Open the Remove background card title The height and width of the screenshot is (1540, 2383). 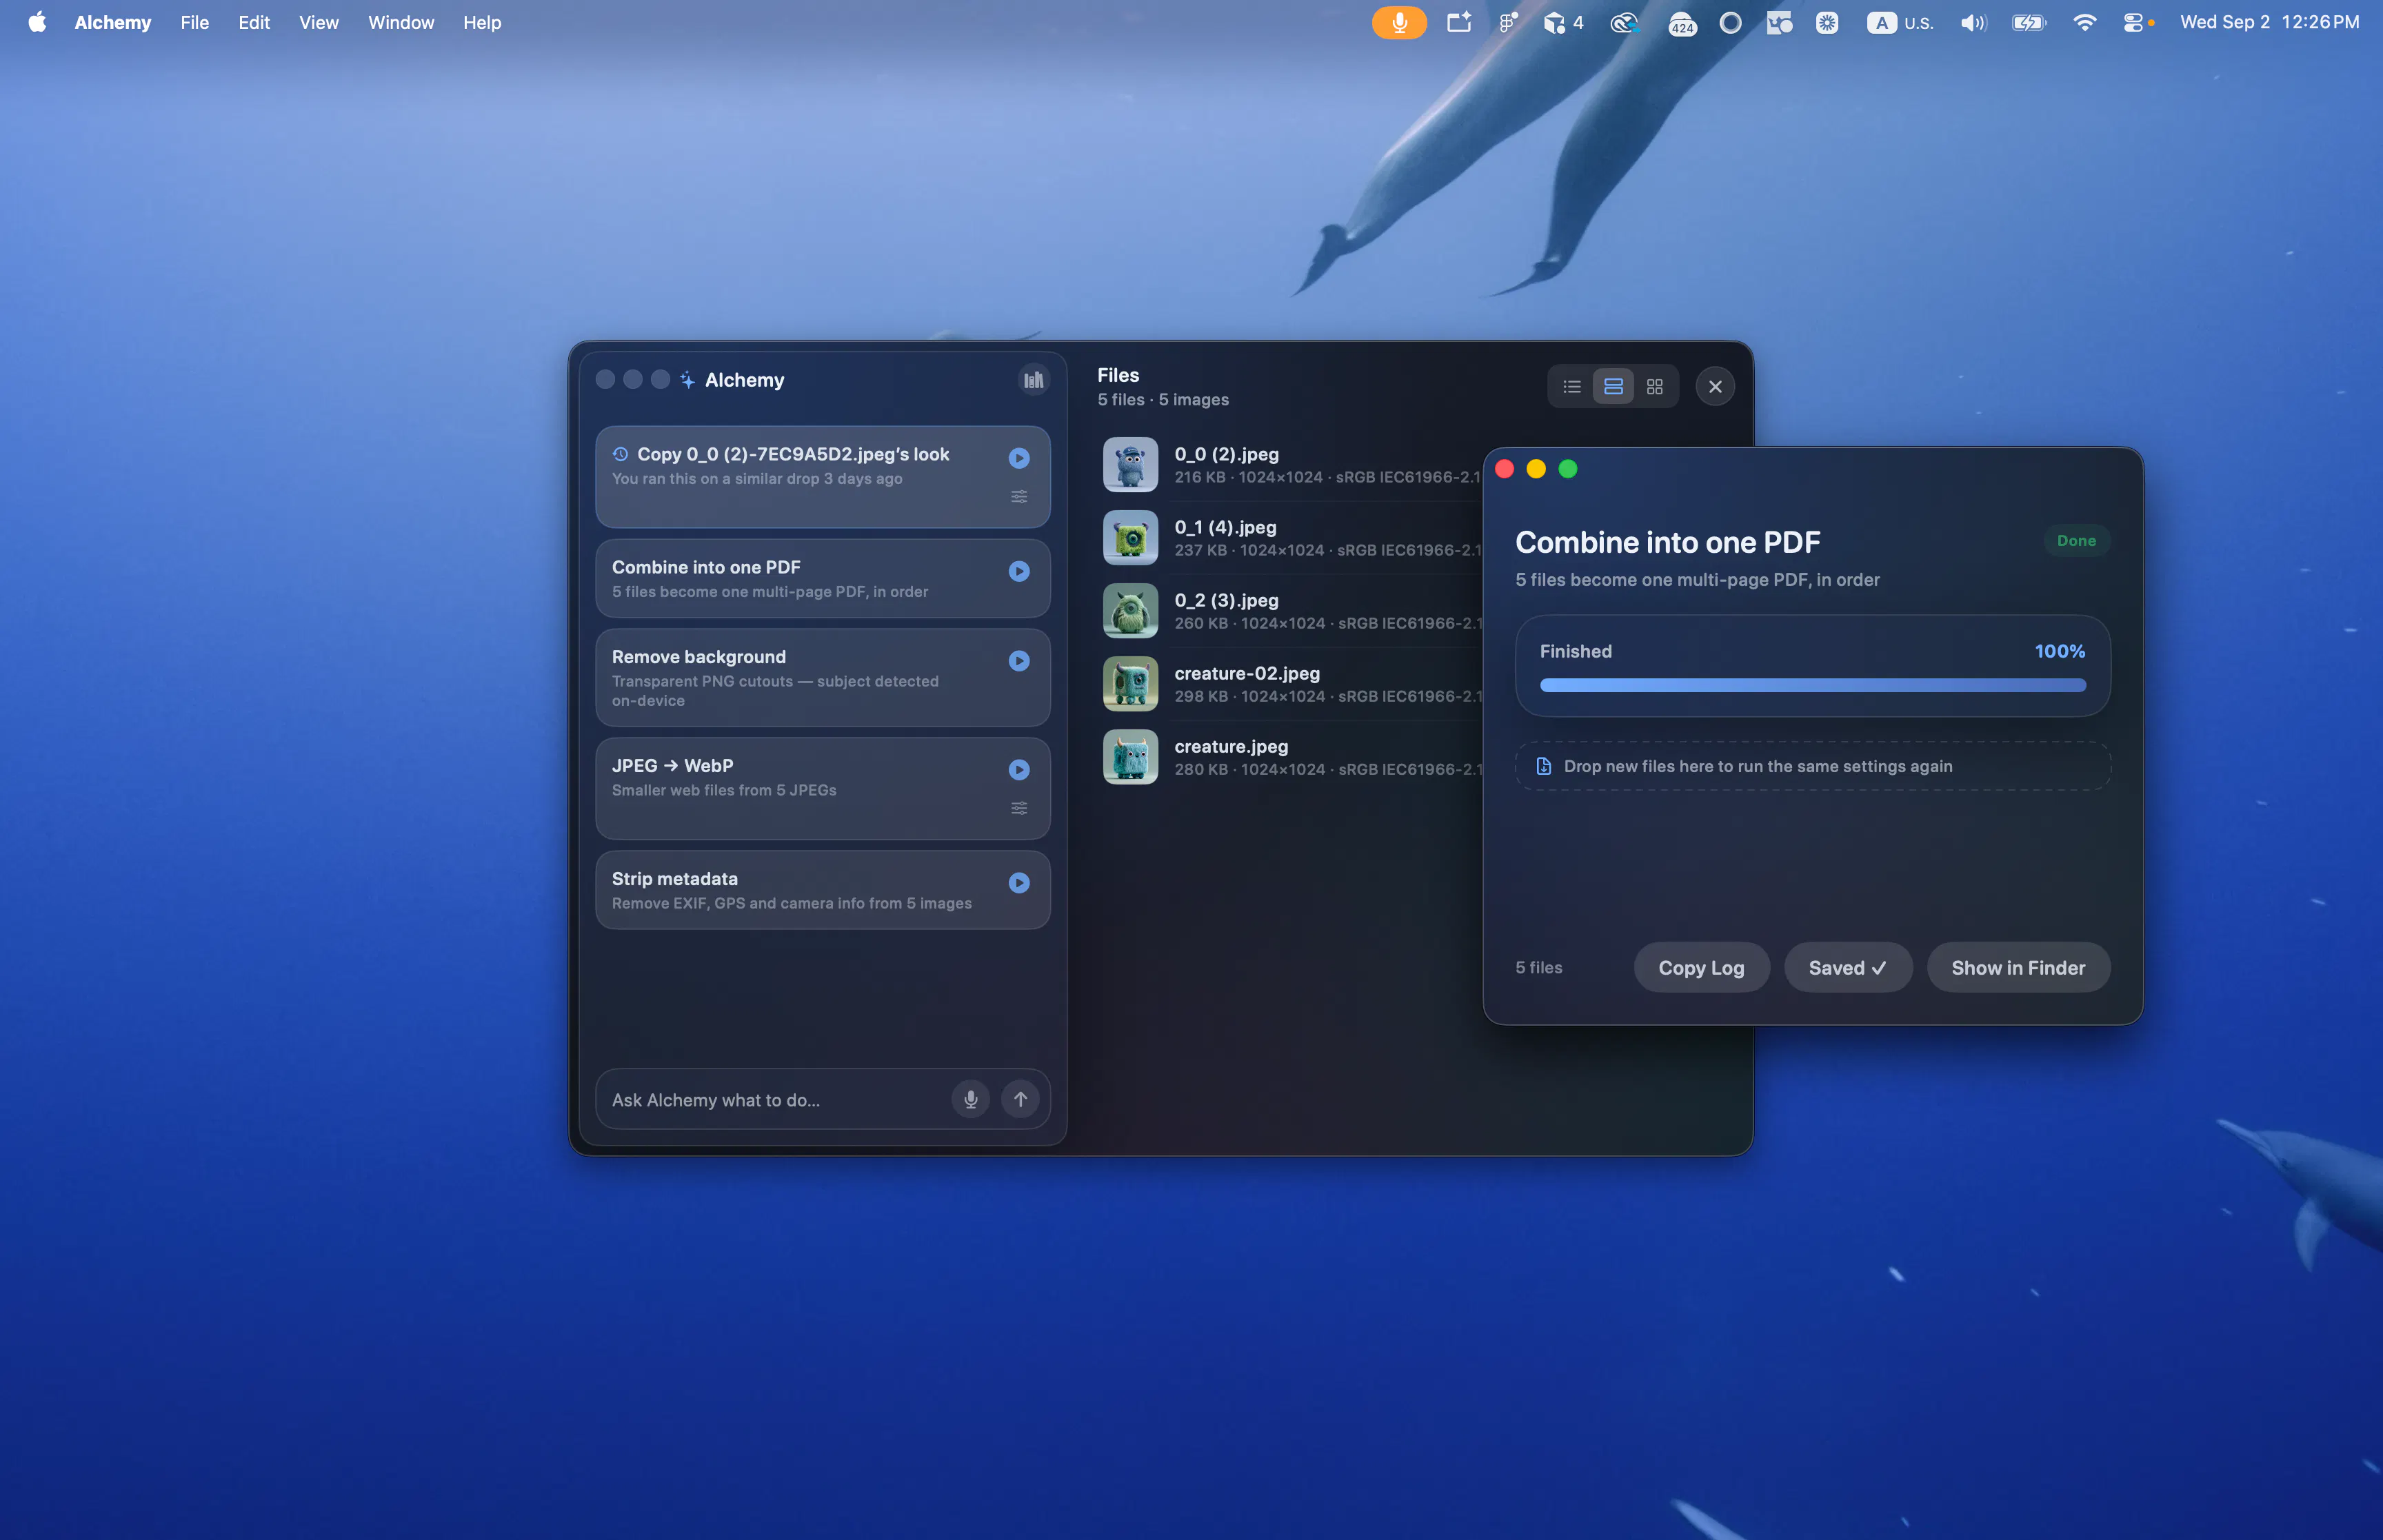698,657
